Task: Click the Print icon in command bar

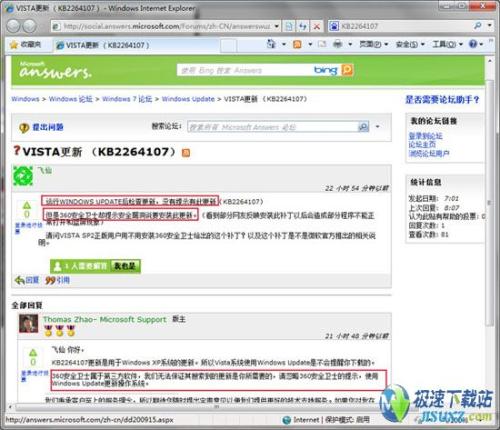Action: pos(337,44)
